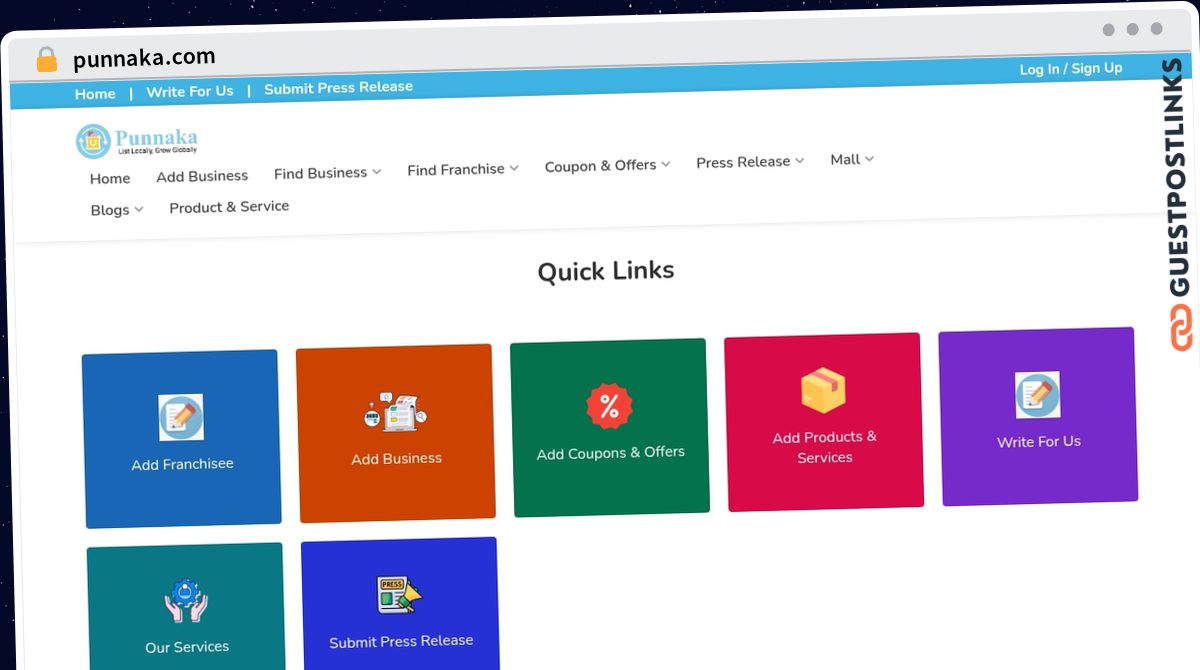The width and height of the screenshot is (1200, 670).
Task: Click the Mall menu label
Action: (x=845, y=159)
